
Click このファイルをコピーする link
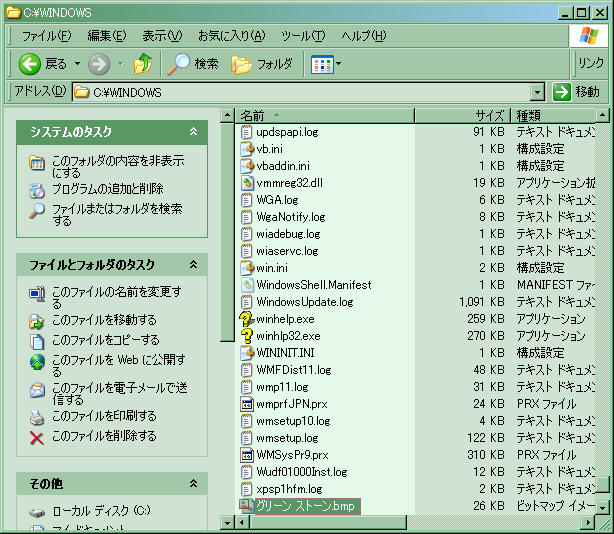coord(106,340)
